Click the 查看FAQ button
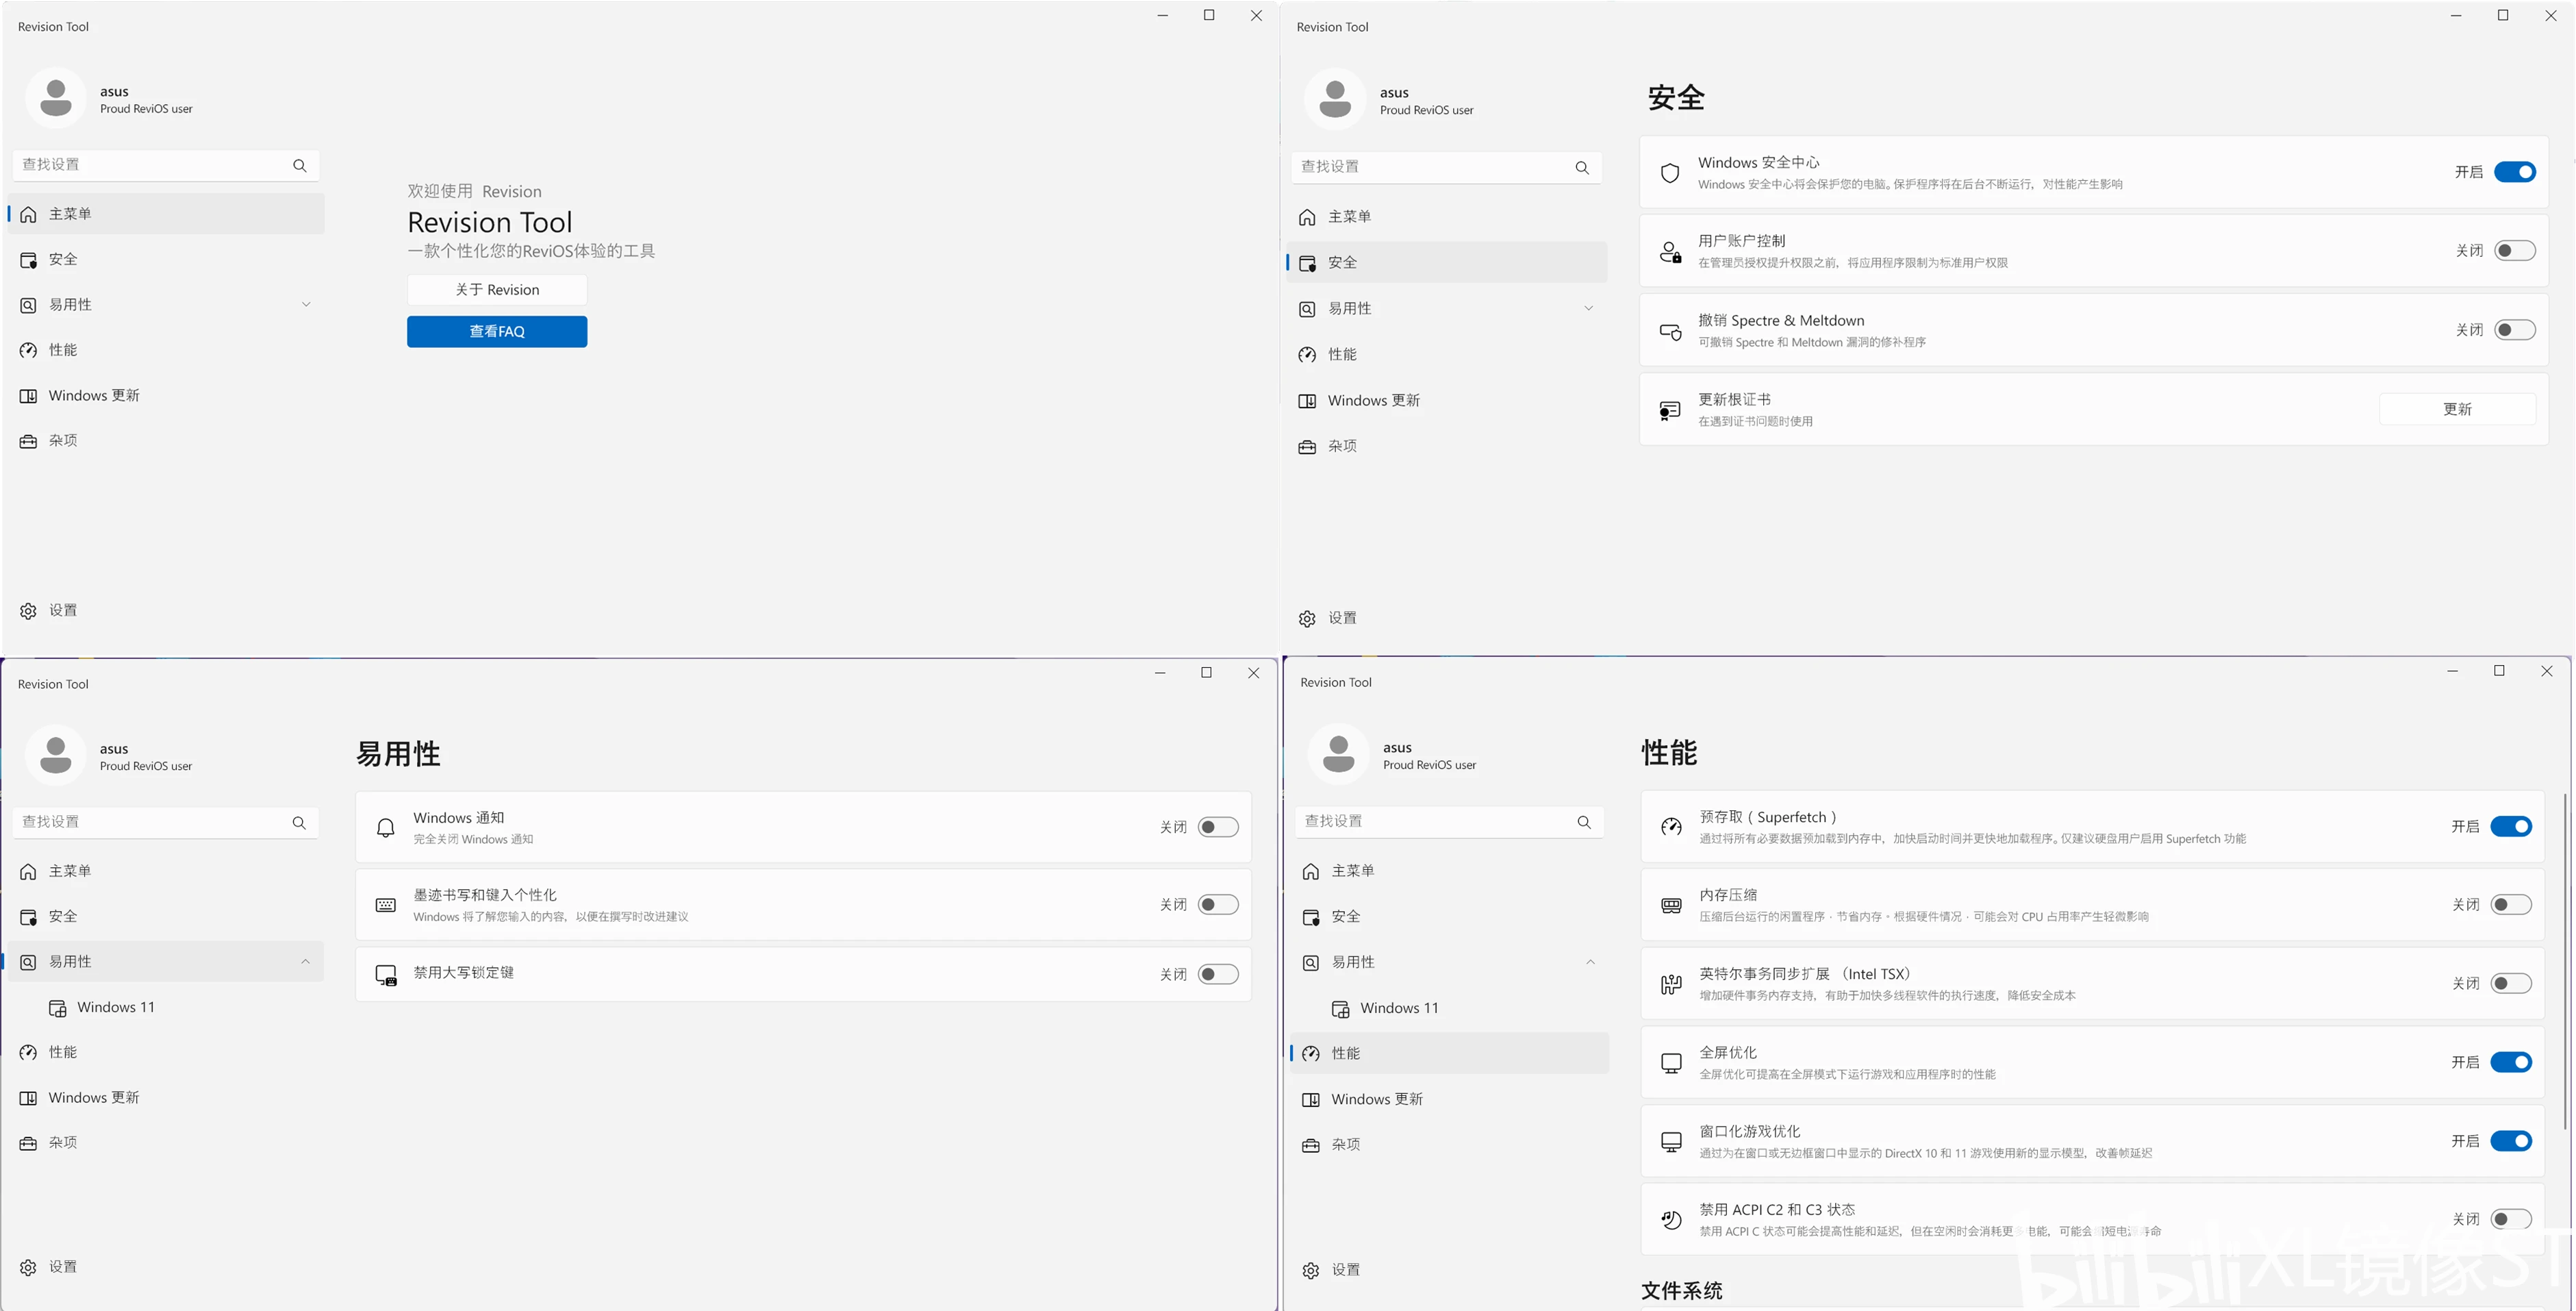This screenshot has width=2576, height=1311. (x=497, y=331)
